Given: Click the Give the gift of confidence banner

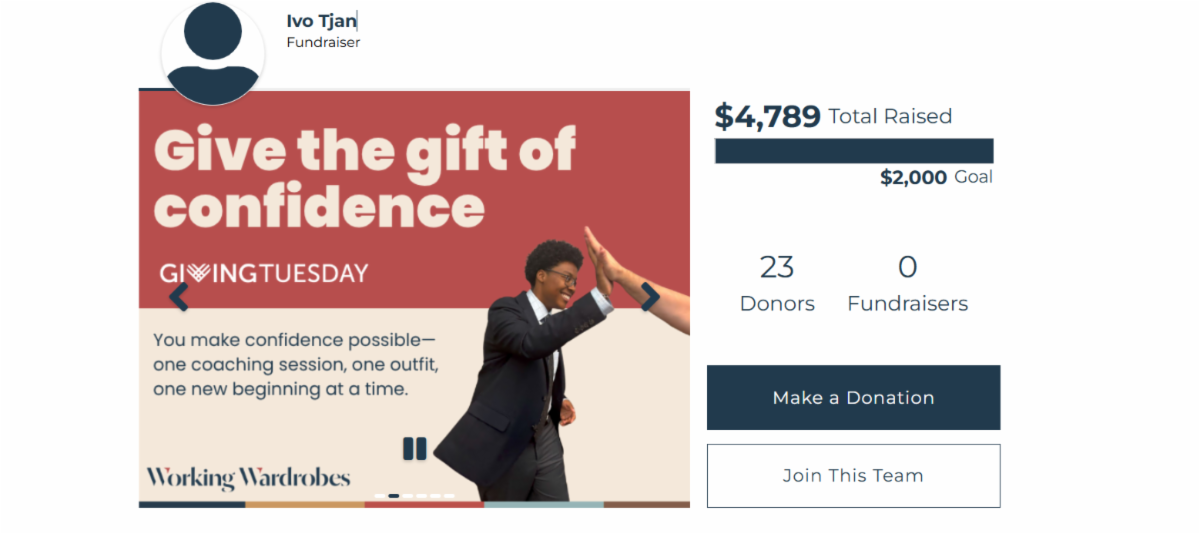Looking at the screenshot, I should coord(365,178).
